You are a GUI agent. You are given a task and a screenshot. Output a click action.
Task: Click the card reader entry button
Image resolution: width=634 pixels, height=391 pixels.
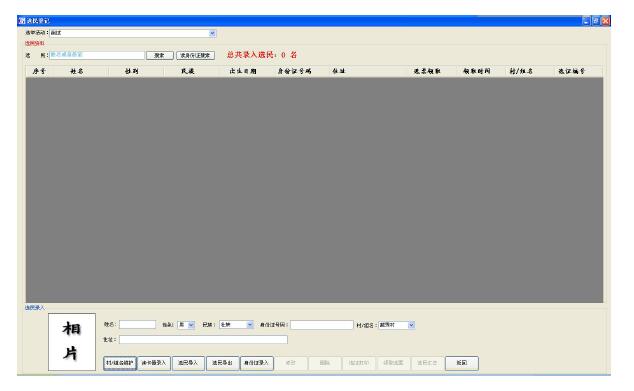point(154,363)
